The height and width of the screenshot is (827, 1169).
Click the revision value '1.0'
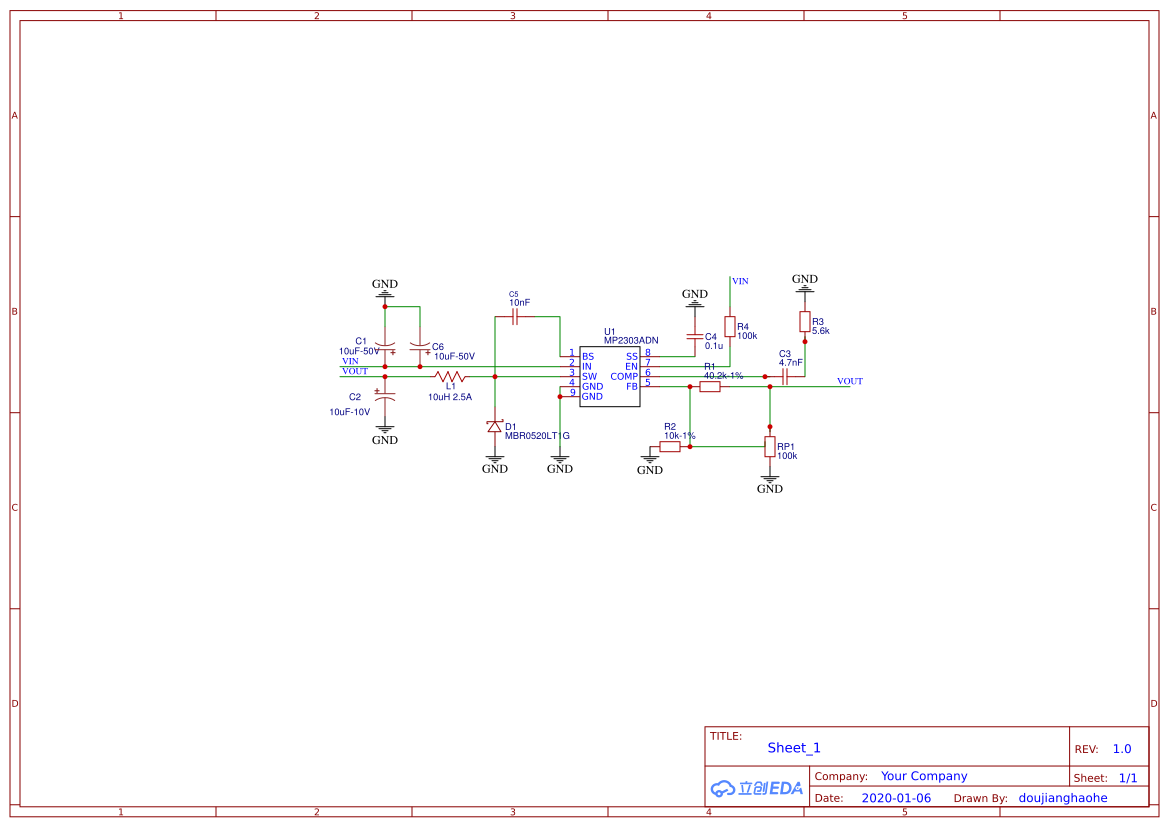[1122, 749]
